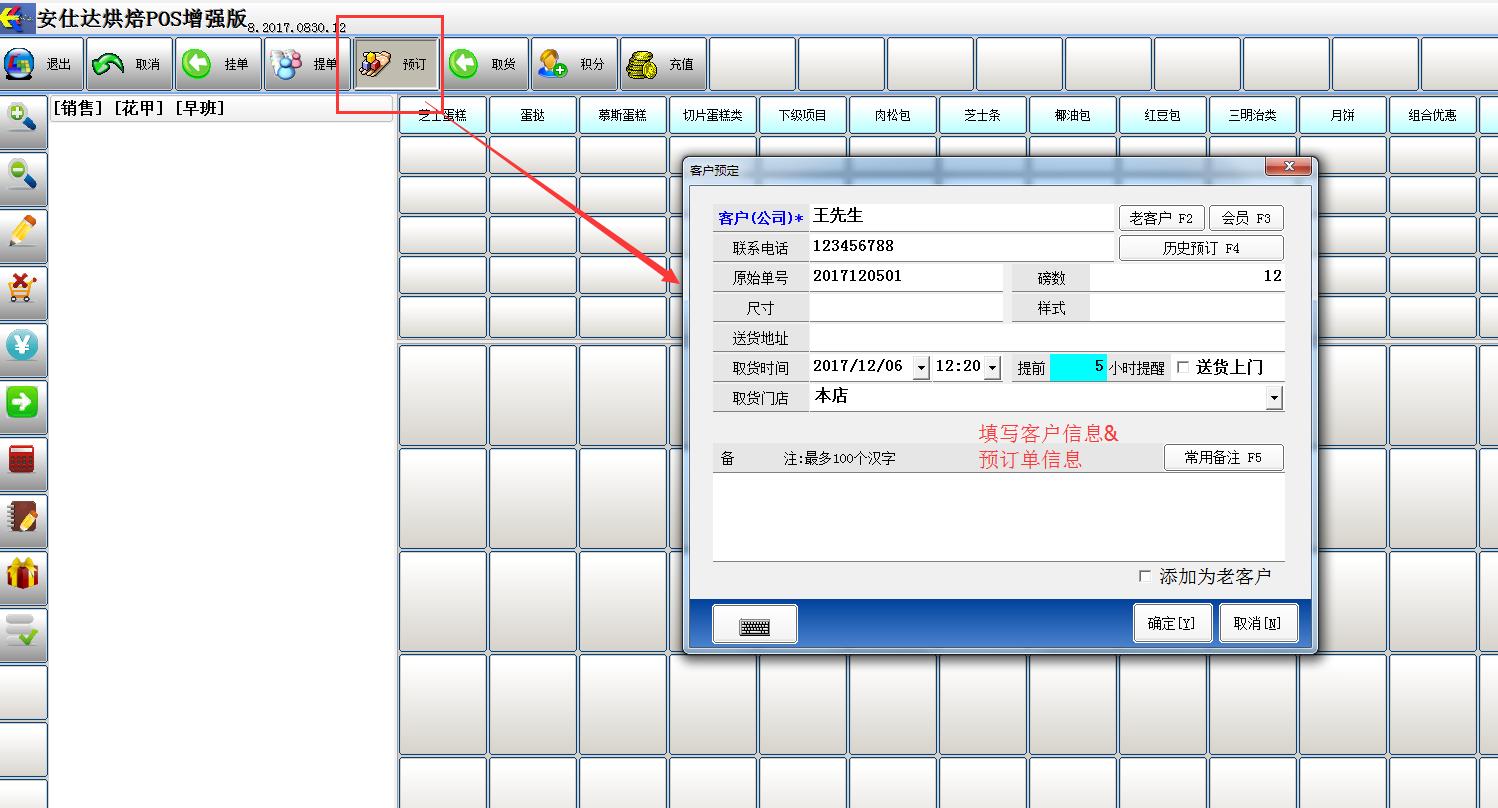Switch to 慕斯蛋糕 category
The width and height of the screenshot is (1498, 808).
[623, 115]
